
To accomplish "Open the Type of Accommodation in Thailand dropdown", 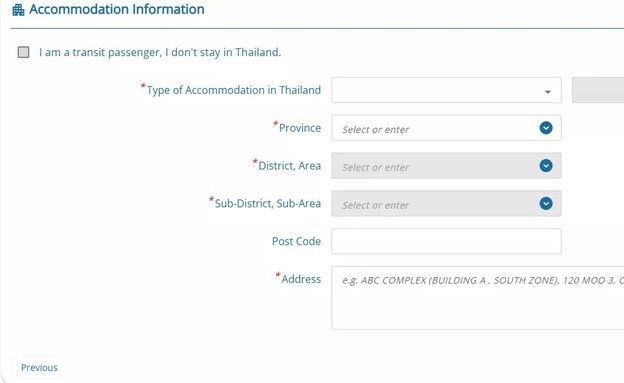I will coord(447,90).
